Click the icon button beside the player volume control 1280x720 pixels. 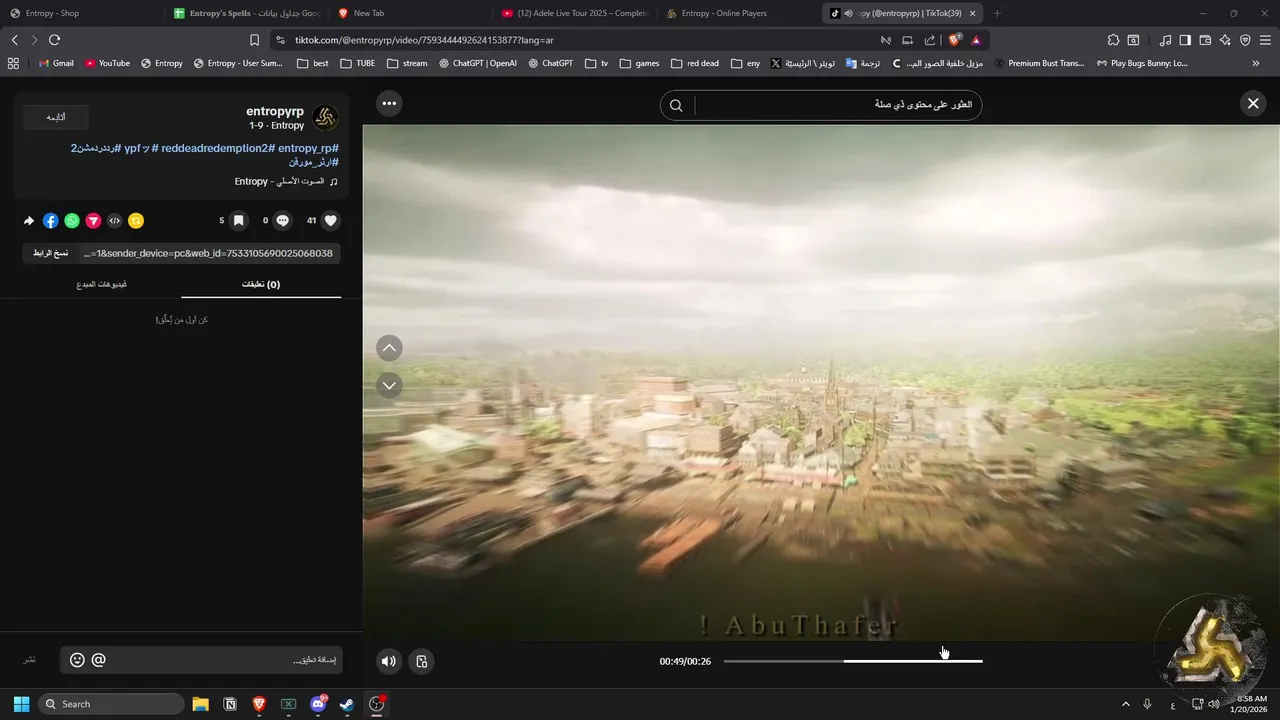tap(422, 661)
